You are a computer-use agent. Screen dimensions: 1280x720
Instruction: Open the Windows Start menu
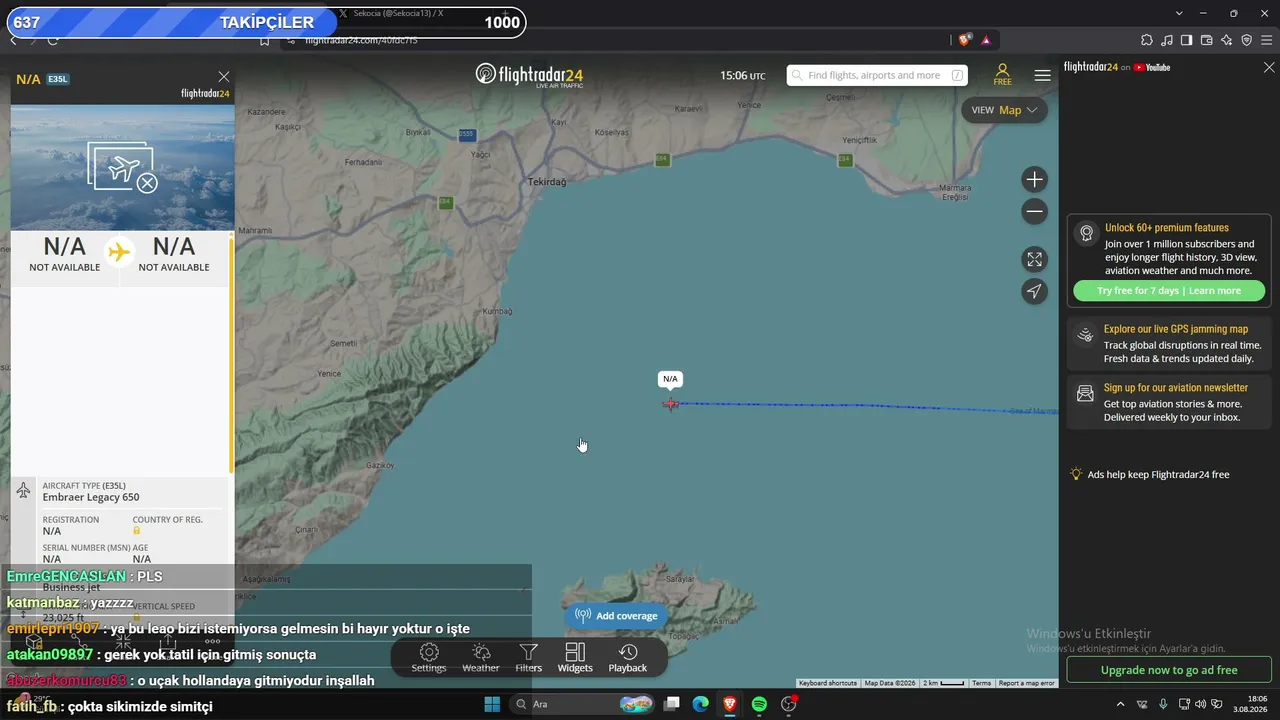pos(492,704)
